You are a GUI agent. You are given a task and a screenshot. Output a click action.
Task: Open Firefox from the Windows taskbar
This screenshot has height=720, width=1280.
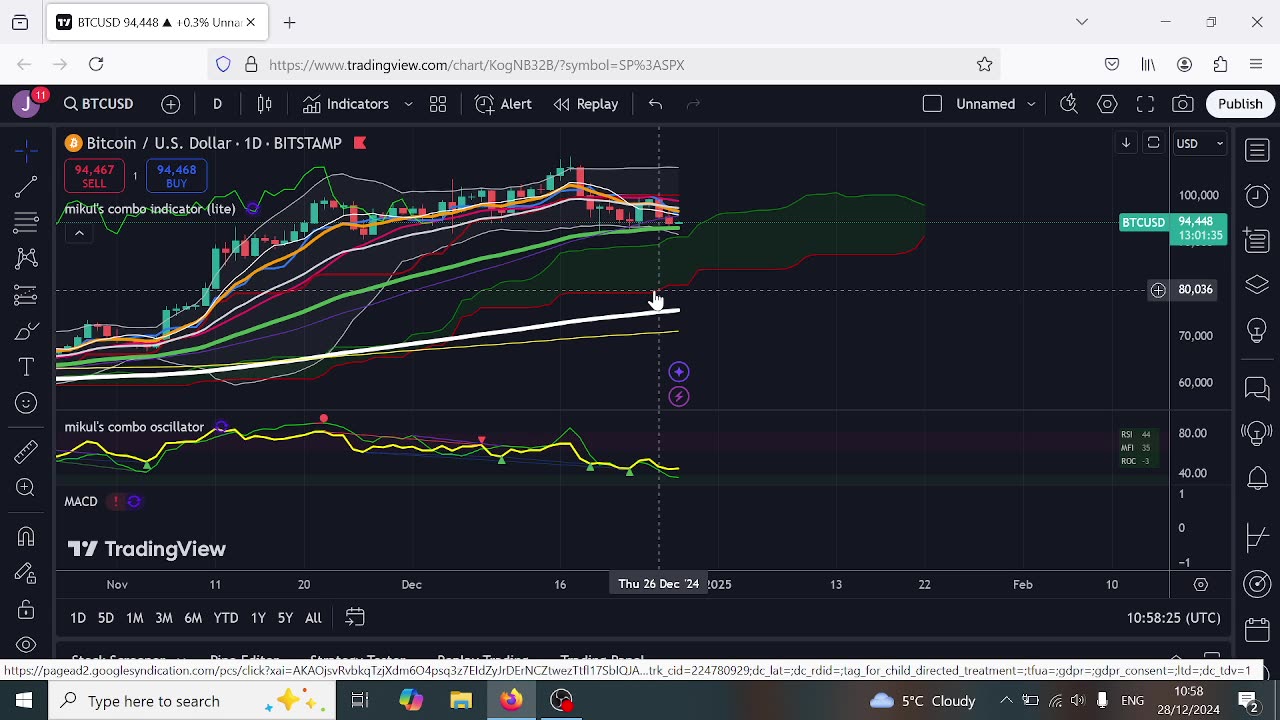point(511,700)
